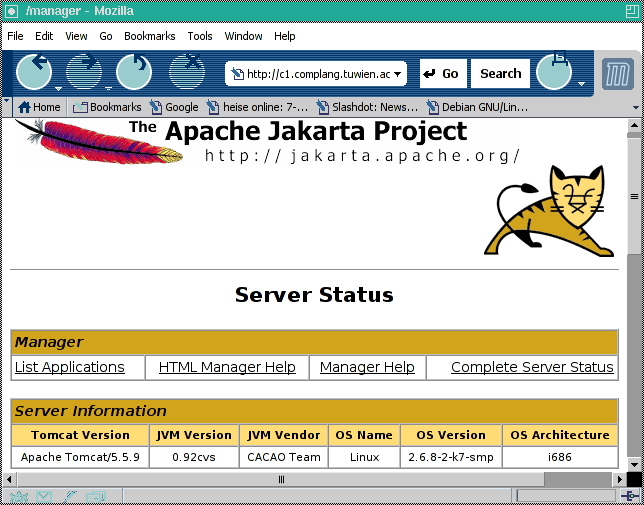Click the Forward navigation button
The width and height of the screenshot is (644, 505).
point(84,72)
